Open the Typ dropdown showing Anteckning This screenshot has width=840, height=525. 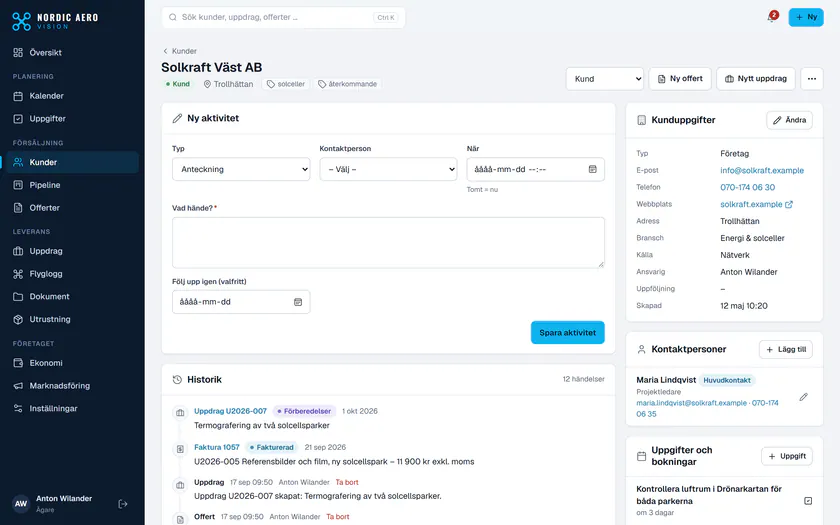coord(241,169)
